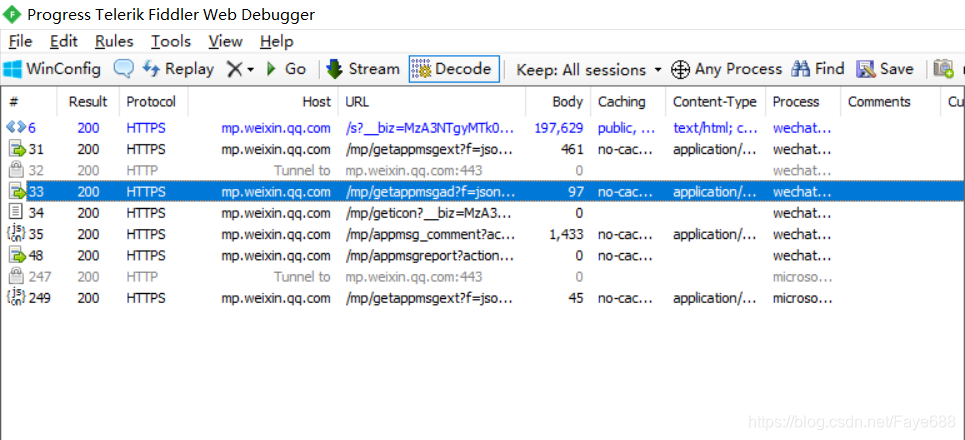Click the comment speech bubble icon
The width and height of the screenshot is (965, 440).
pyautogui.click(x=123, y=69)
